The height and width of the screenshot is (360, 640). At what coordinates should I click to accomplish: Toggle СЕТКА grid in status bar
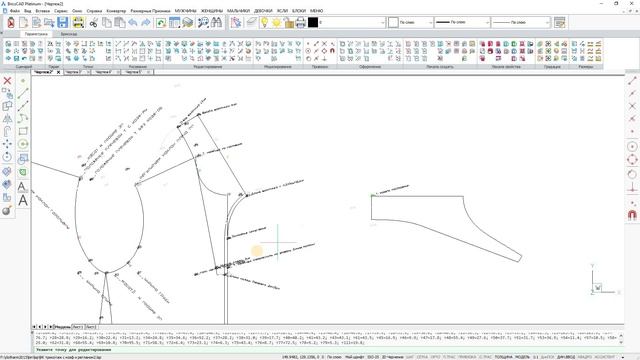[x=422, y=357]
